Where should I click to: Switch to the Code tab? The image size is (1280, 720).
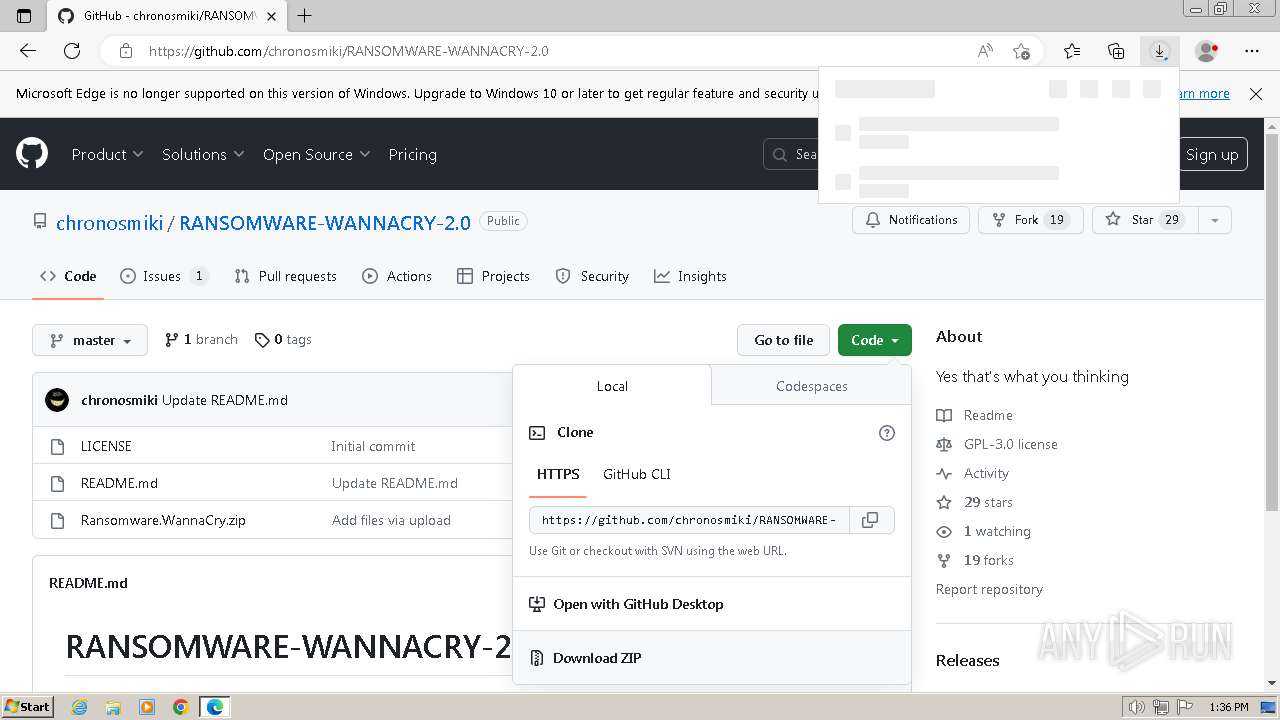coord(68,276)
